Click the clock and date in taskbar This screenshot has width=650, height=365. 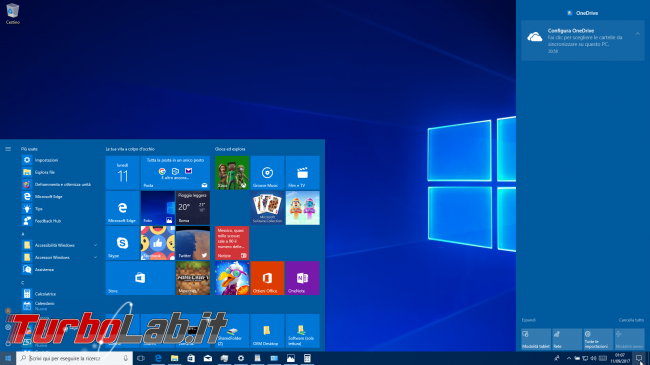pyautogui.click(x=620, y=358)
